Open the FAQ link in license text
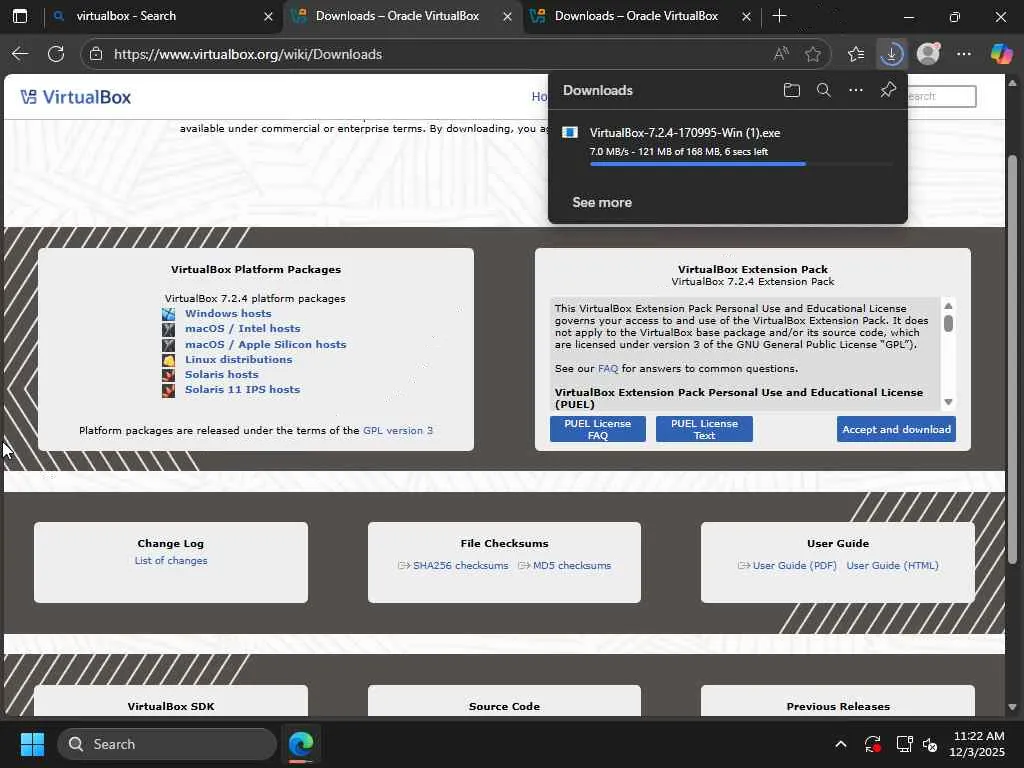The height and width of the screenshot is (768, 1024). [x=607, y=368]
